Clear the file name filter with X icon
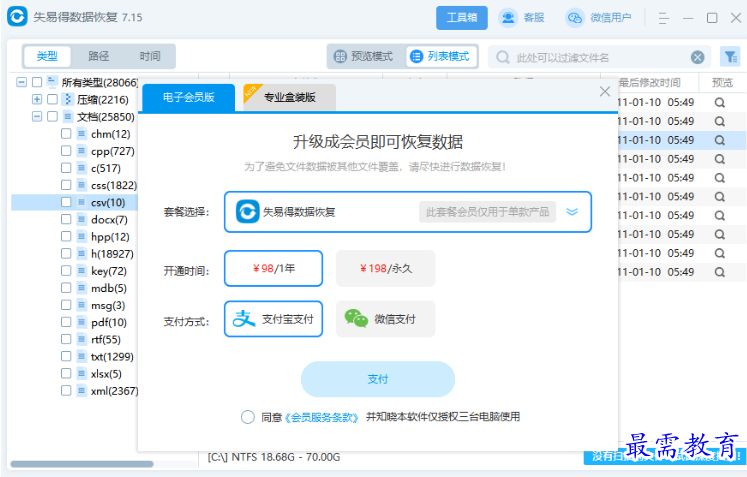The width and height of the screenshot is (747, 477). [x=697, y=58]
